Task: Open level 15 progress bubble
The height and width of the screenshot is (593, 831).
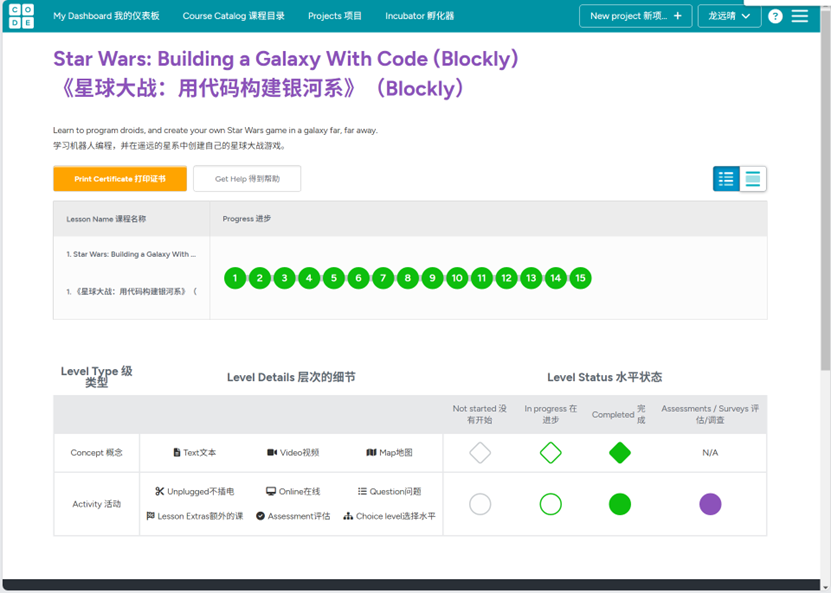Action: pos(580,278)
